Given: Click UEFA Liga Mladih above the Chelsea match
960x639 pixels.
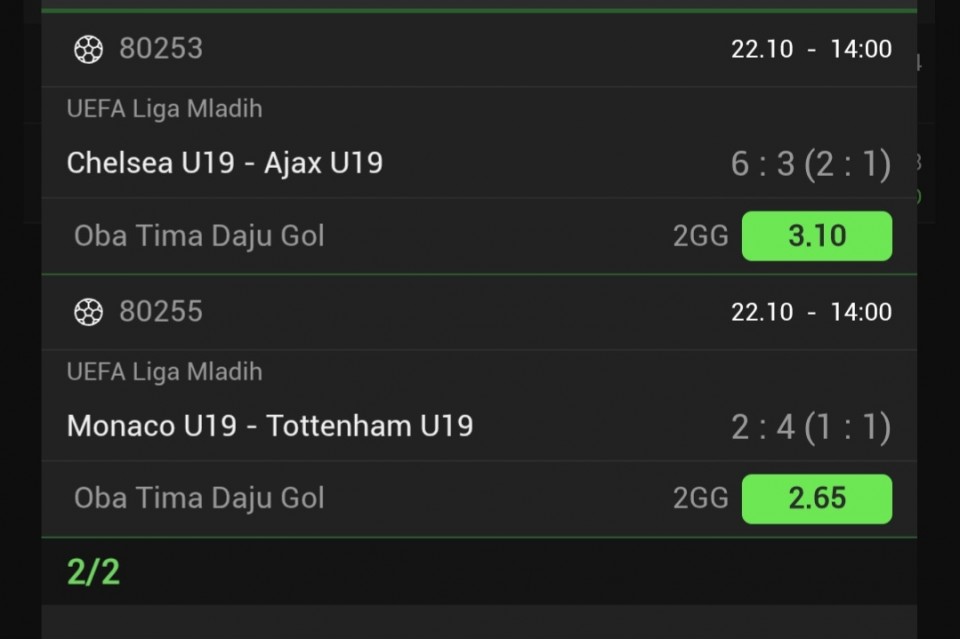Looking at the screenshot, I should coord(164,109).
